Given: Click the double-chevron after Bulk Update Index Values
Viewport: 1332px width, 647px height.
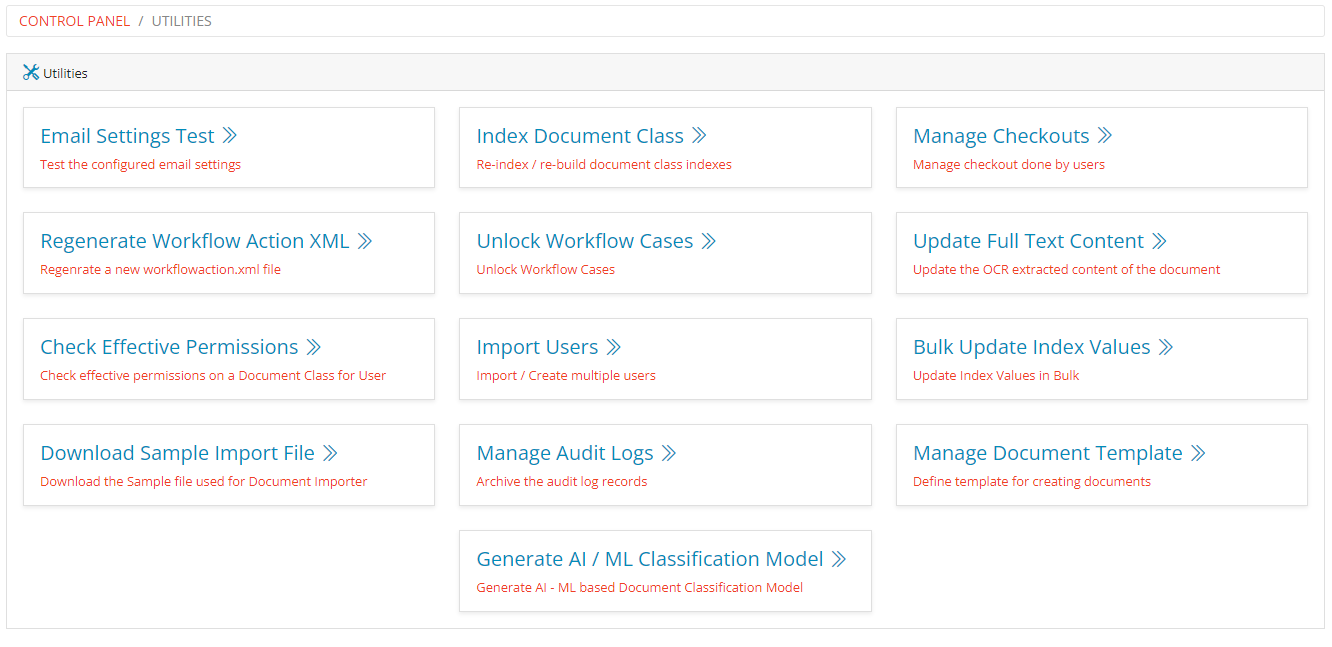Looking at the screenshot, I should (x=1166, y=347).
